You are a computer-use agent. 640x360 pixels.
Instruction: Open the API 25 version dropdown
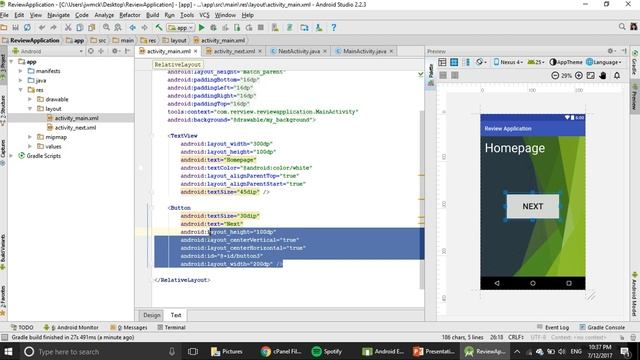pos(536,62)
